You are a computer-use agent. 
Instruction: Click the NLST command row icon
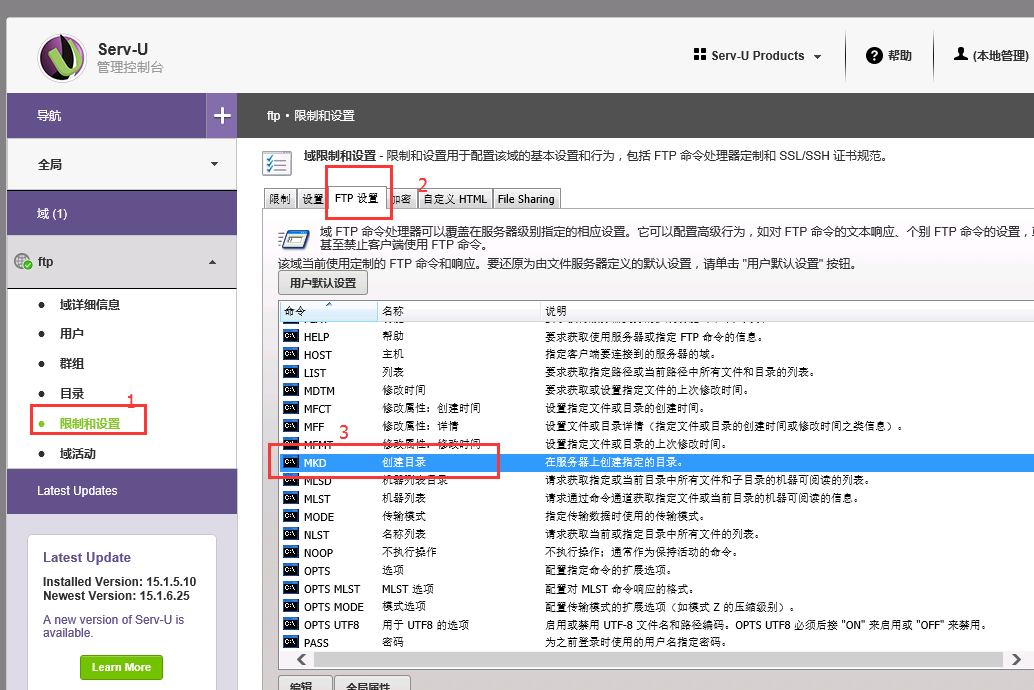coord(291,534)
